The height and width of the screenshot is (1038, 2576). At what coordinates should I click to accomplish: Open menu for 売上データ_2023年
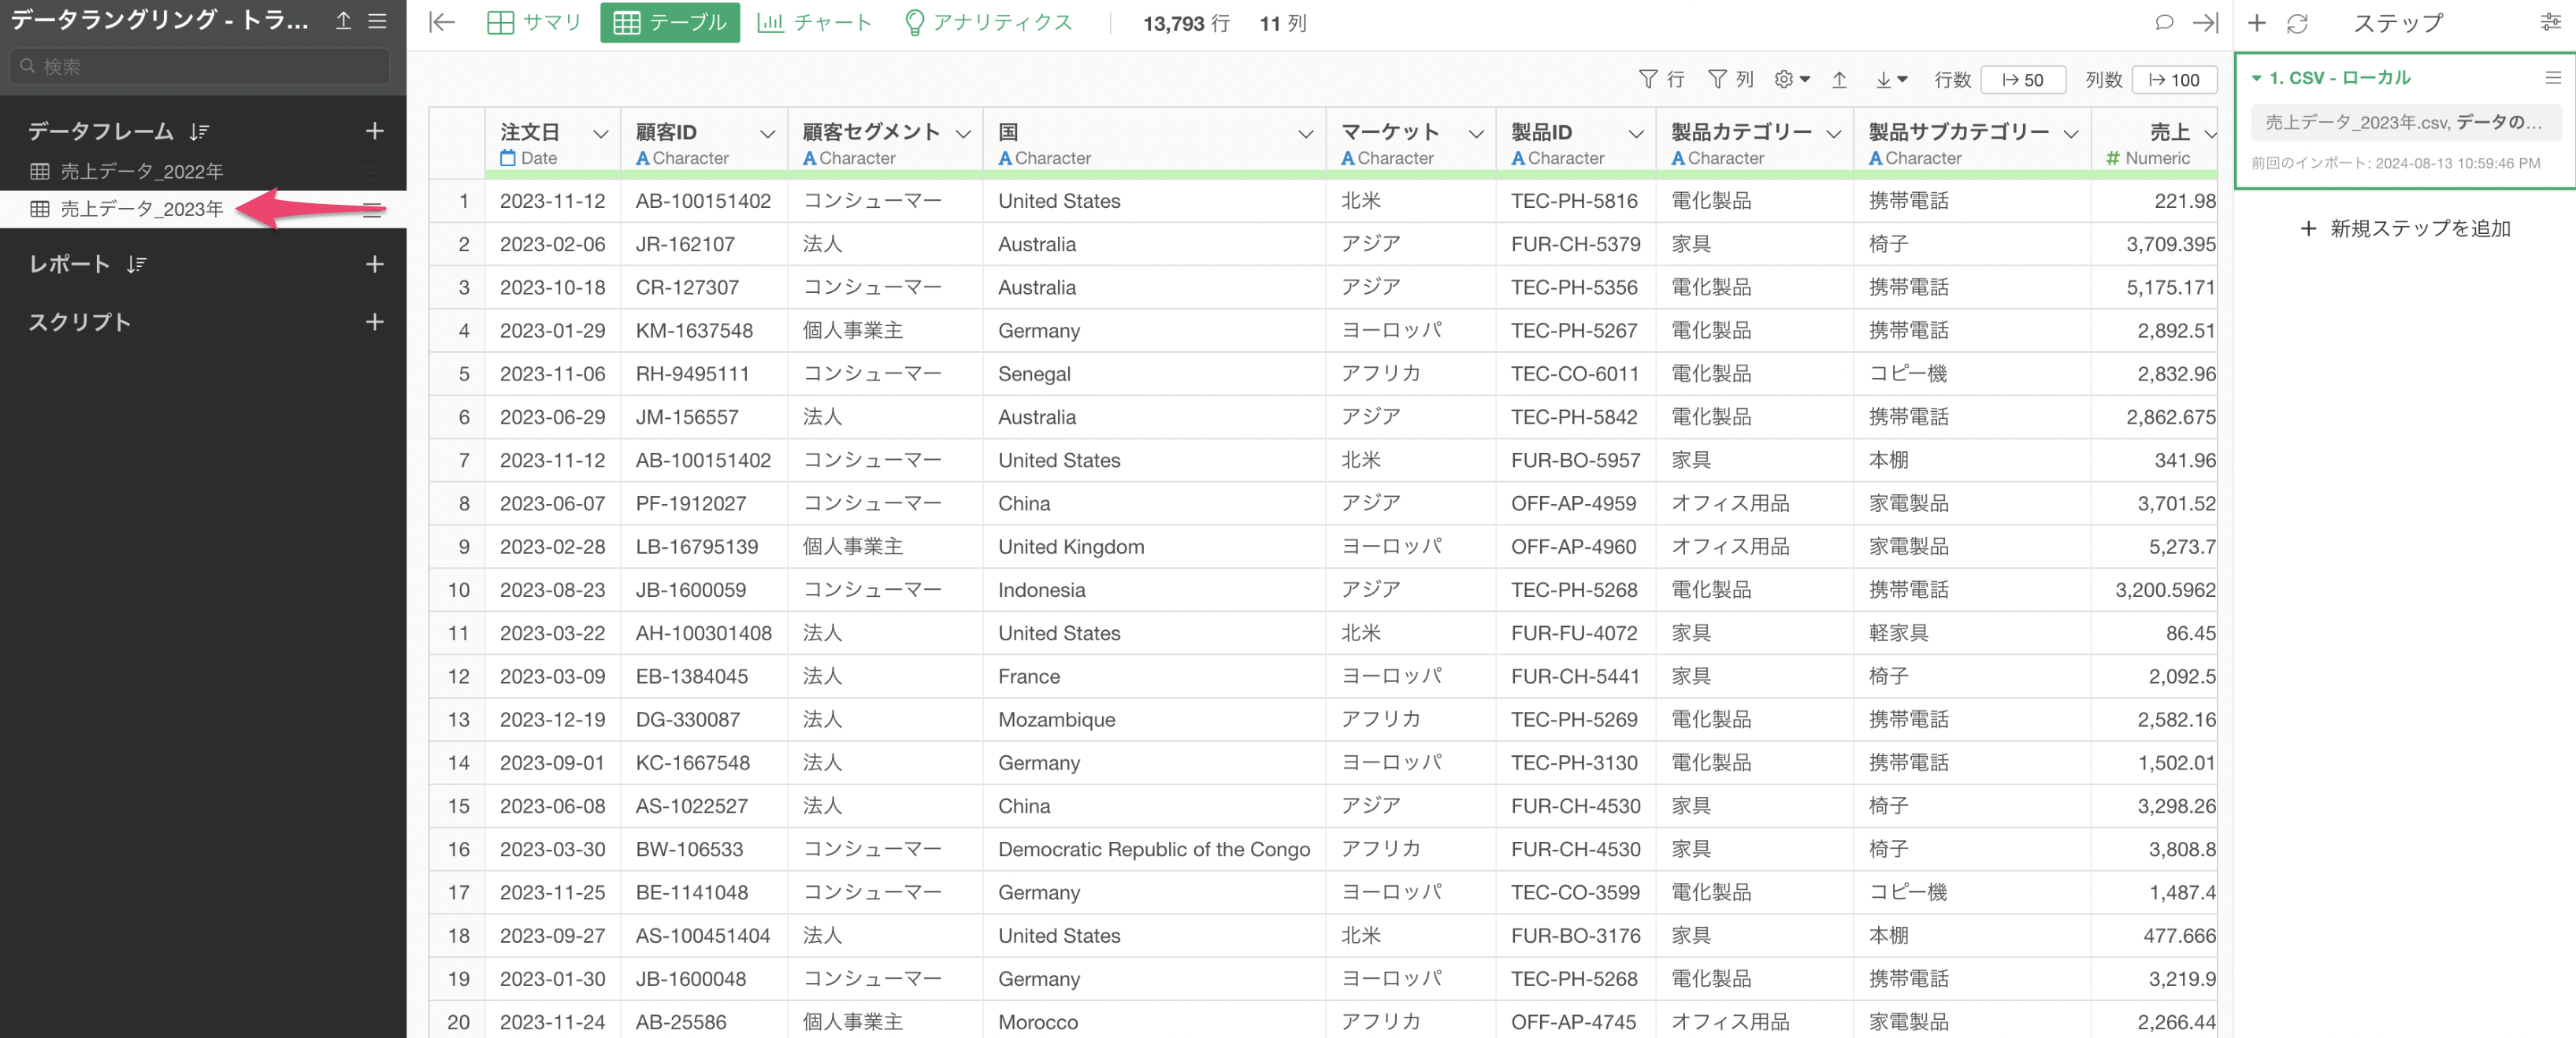coord(372,209)
